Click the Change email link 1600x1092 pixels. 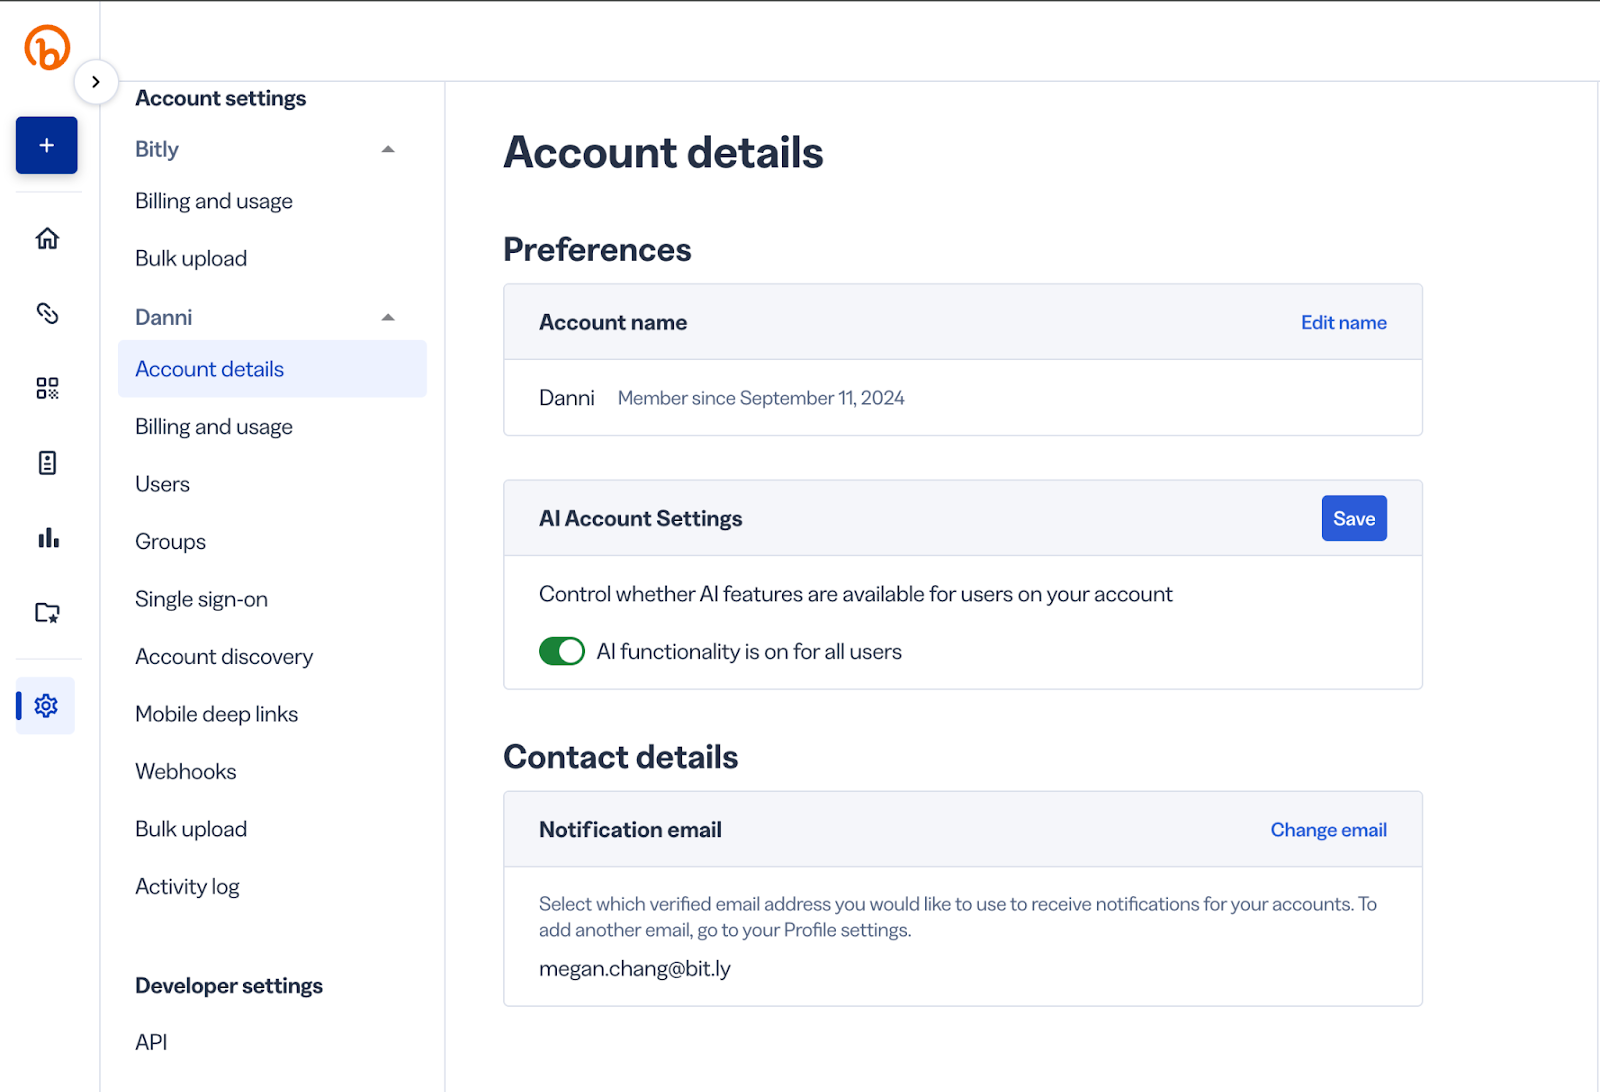pos(1328,830)
